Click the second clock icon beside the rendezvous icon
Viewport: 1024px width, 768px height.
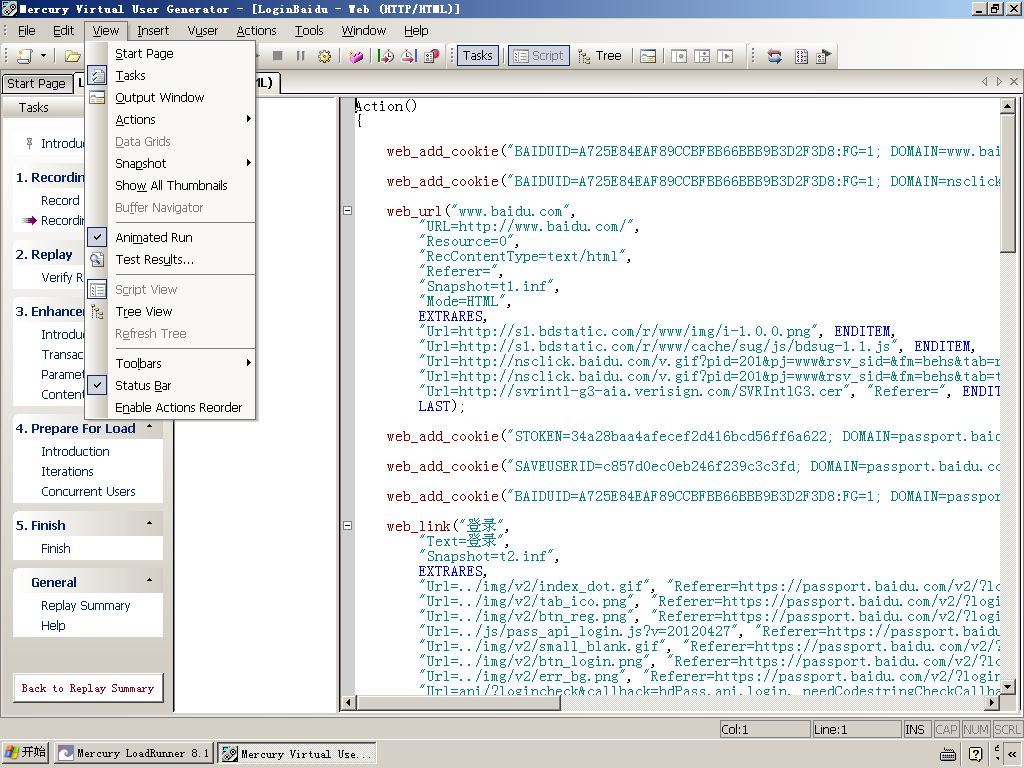pyautogui.click(x=409, y=56)
